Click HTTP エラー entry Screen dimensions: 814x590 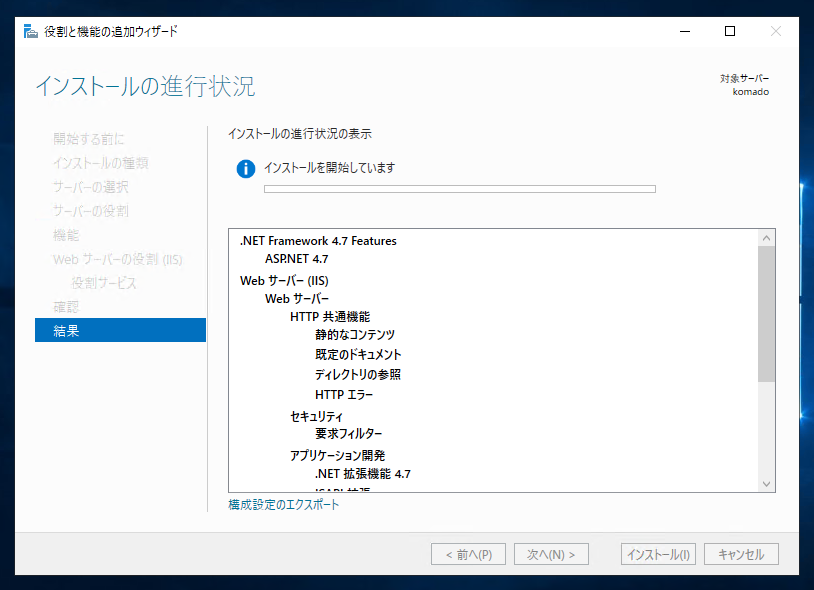tap(344, 394)
